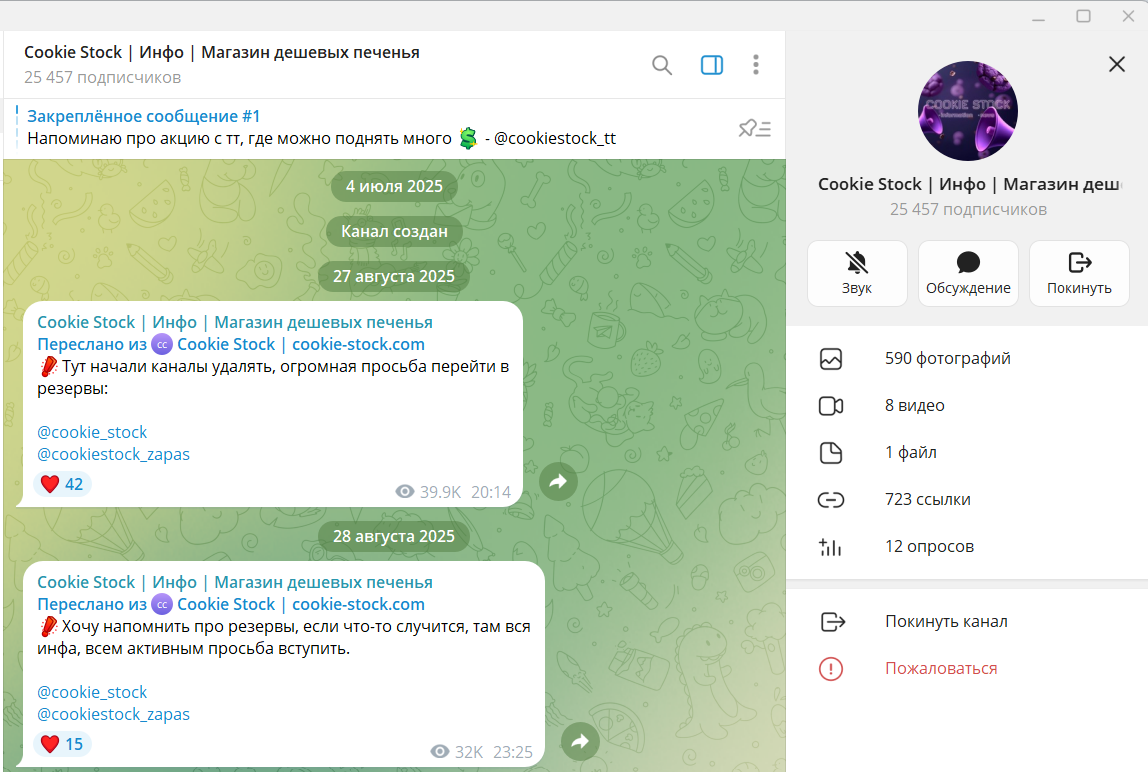This screenshot has height=772, width=1148.
Task: Select Покинуть канал option
Action: (x=967, y=622)
